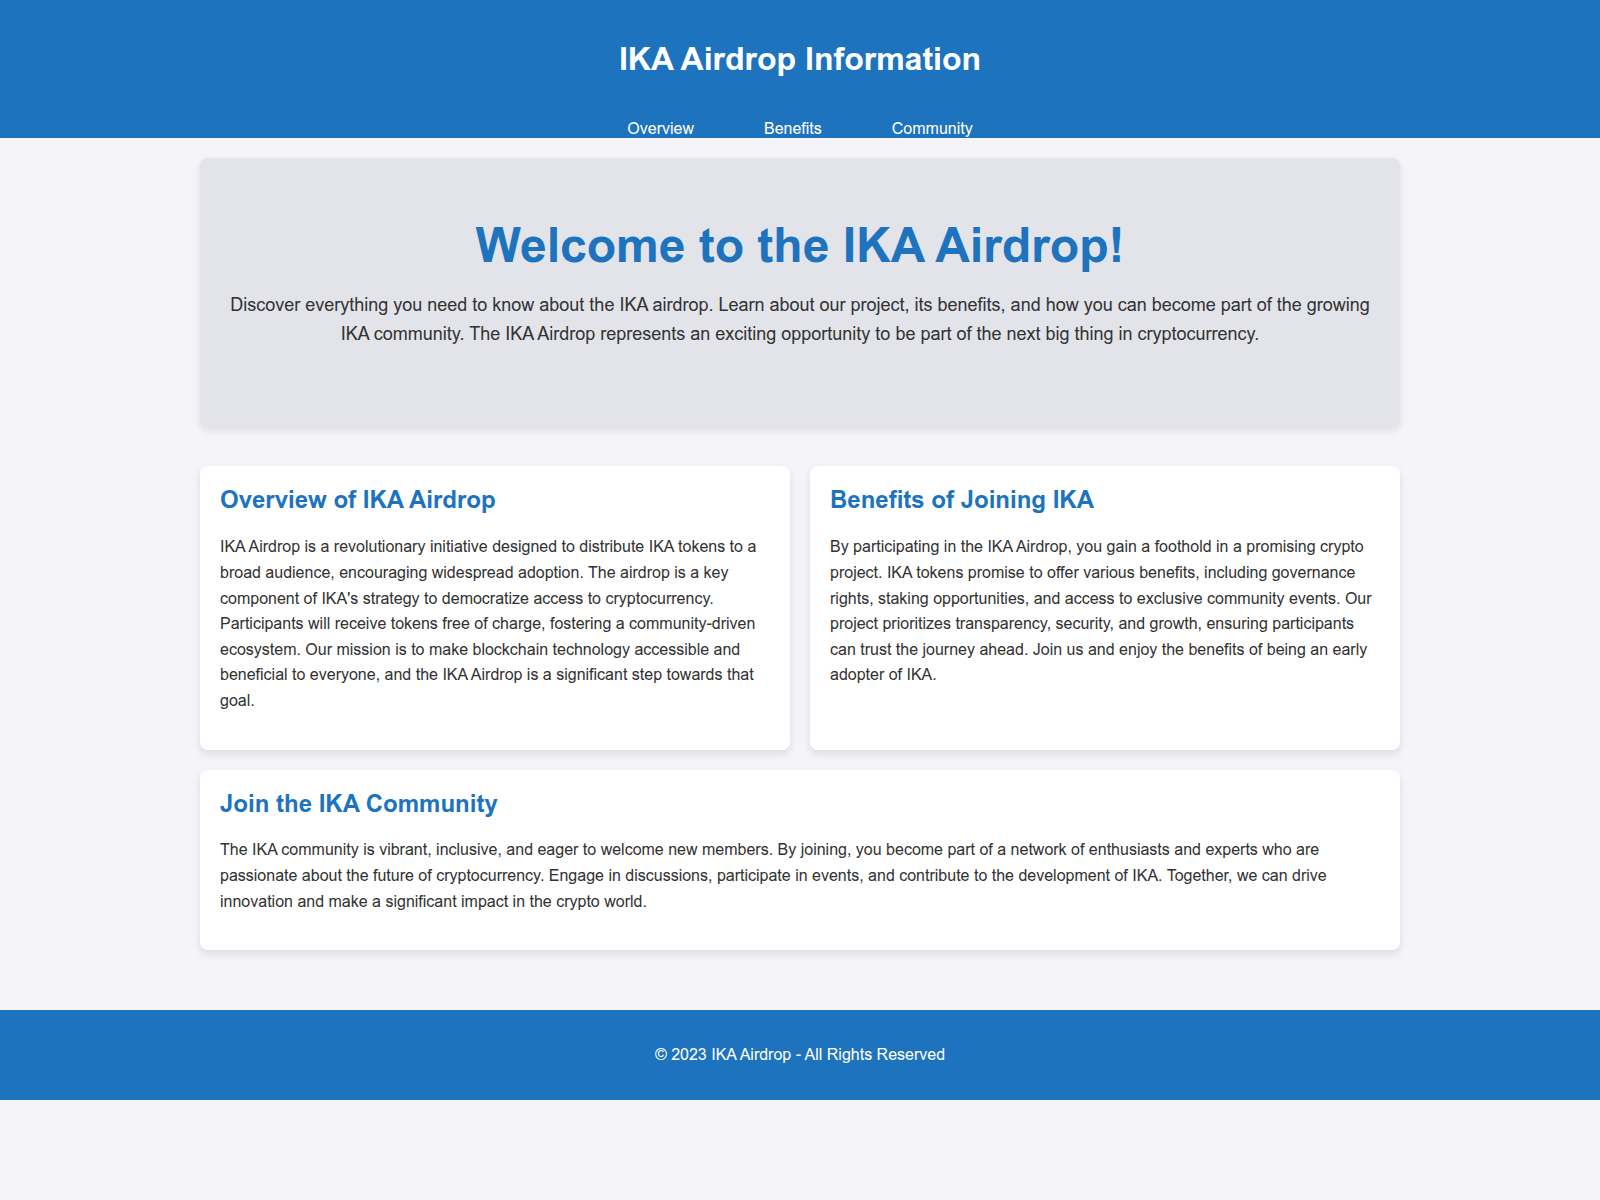Click the gap between Overview and Benefits links
This screenshot has width=1600, height=1200.
(x=727, y=128)
